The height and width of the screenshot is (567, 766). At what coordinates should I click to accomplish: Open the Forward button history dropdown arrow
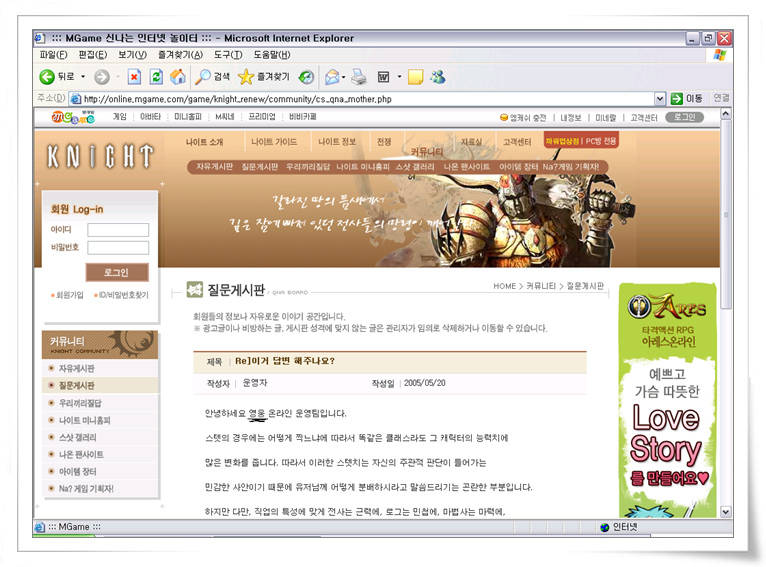pyautogui.click(x=118, y=77)
